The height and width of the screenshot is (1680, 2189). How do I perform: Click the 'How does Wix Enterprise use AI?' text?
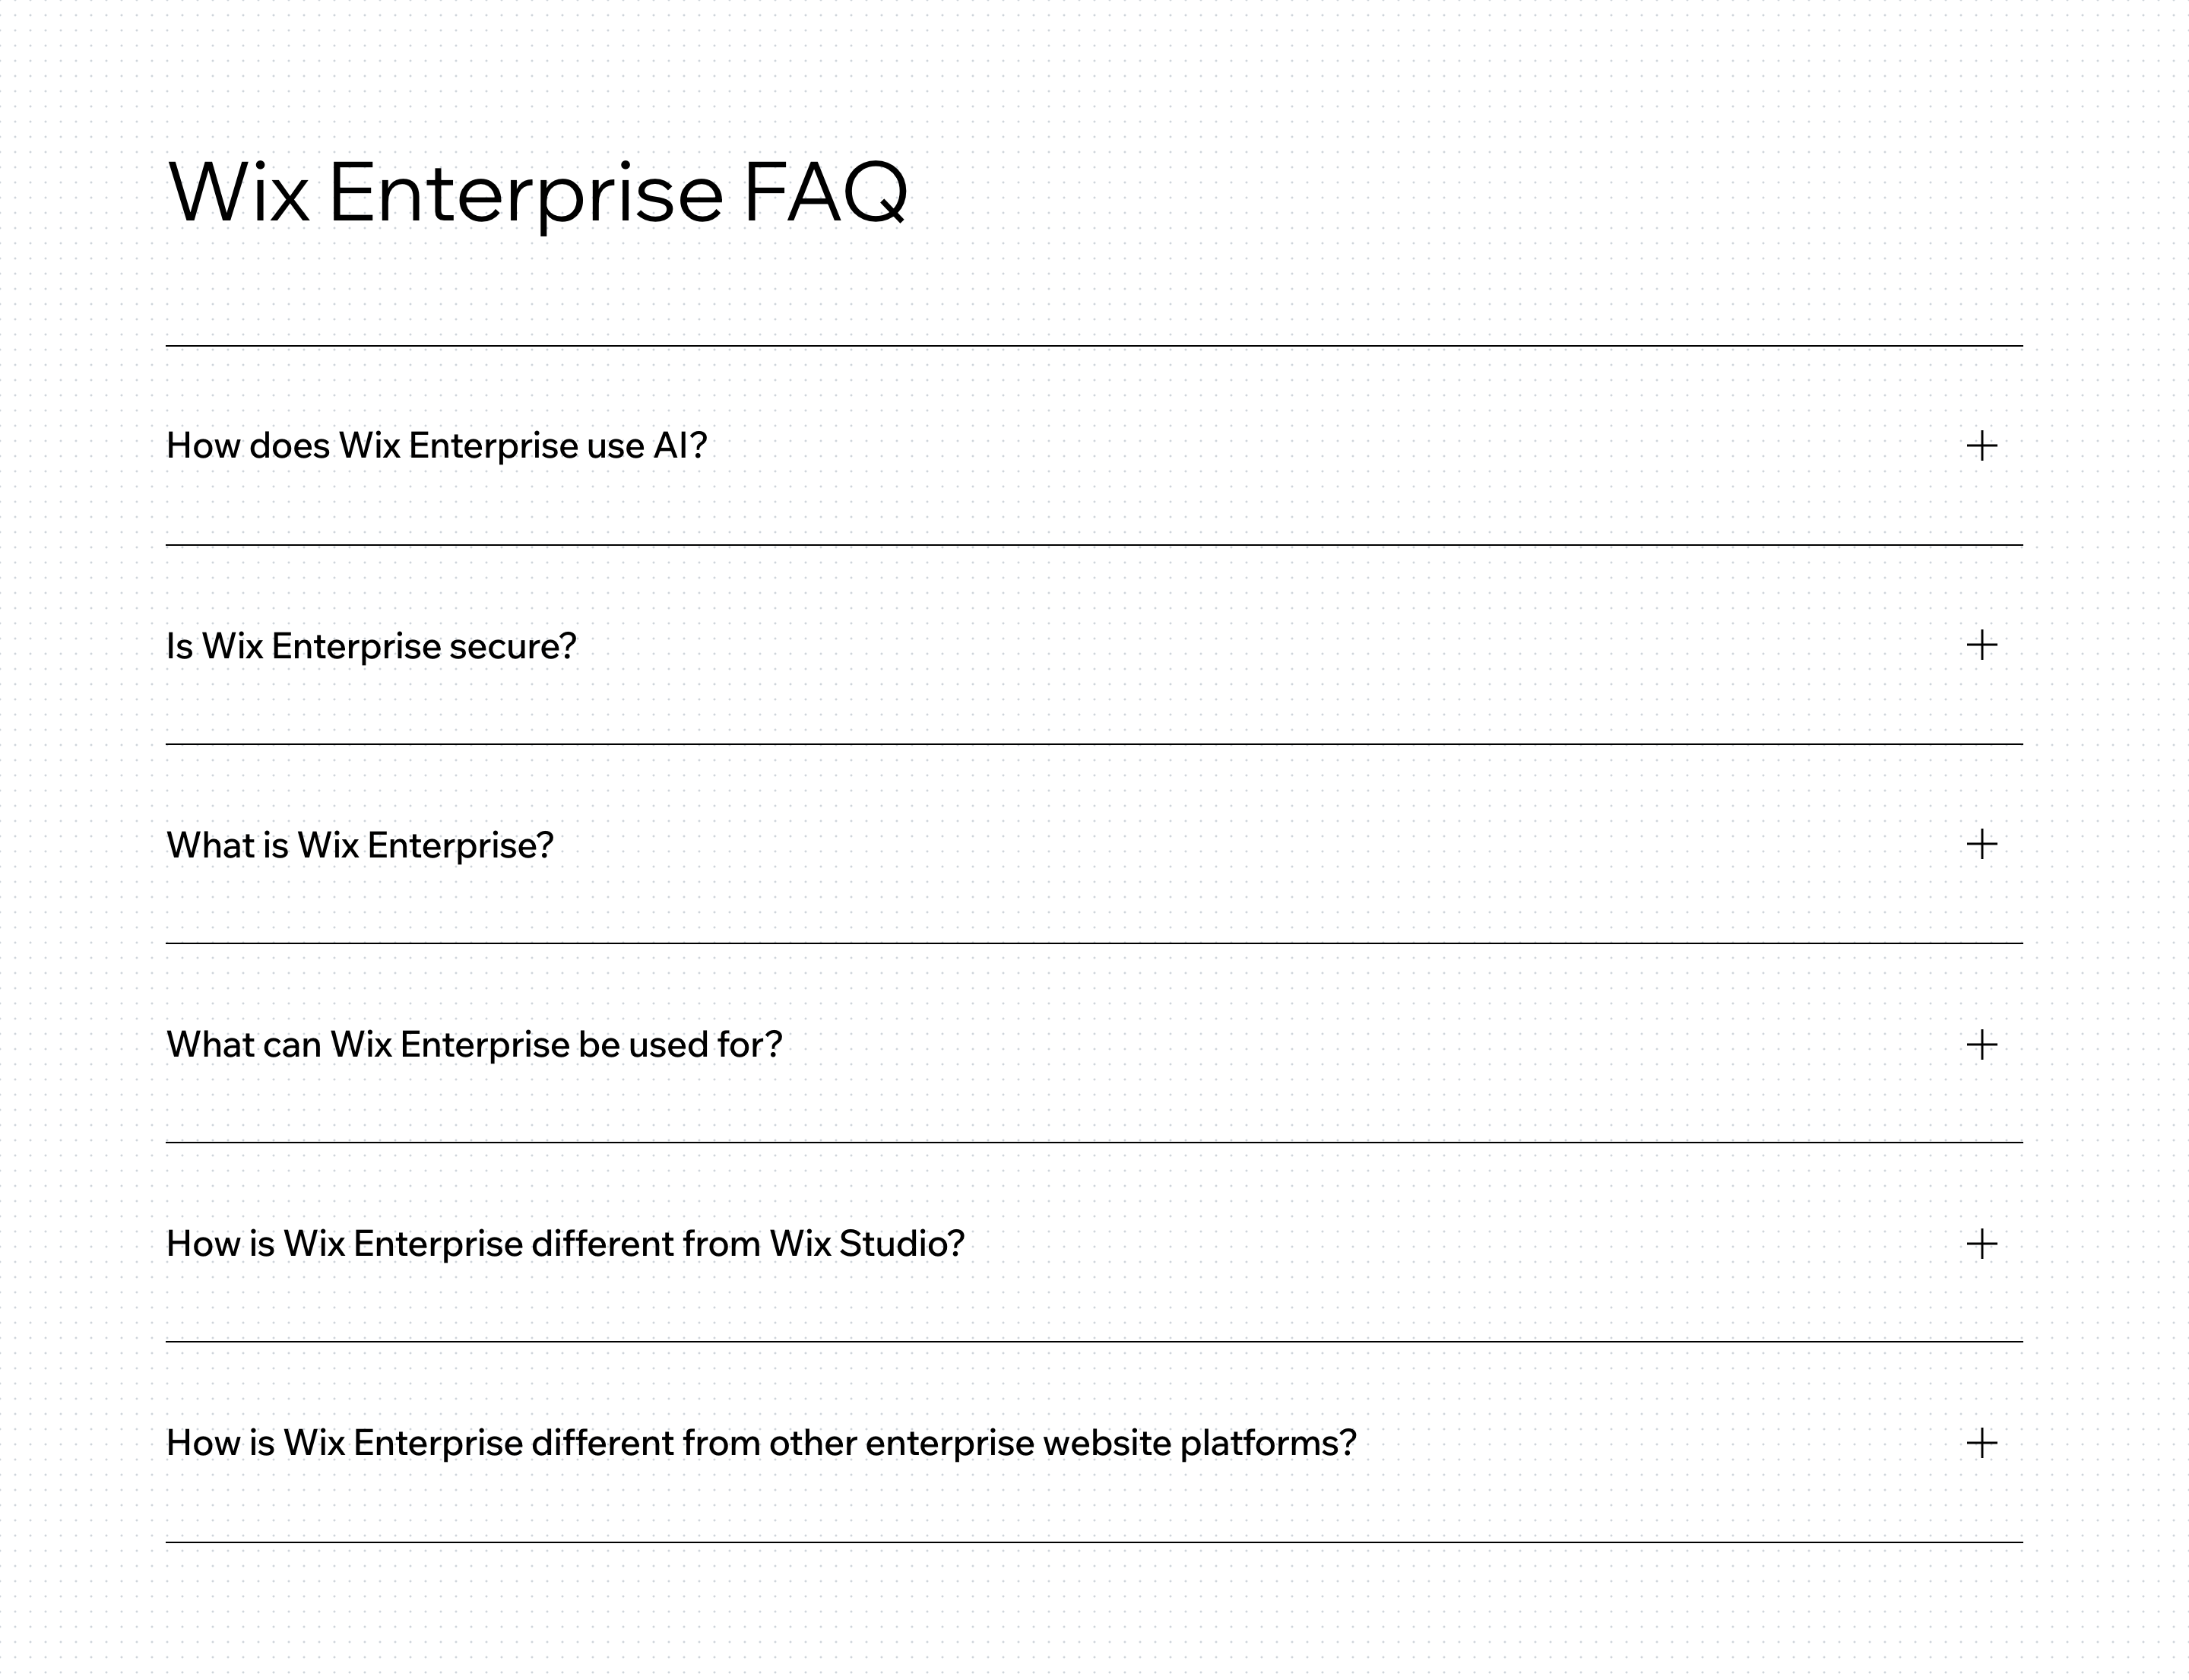pos(436,446)
